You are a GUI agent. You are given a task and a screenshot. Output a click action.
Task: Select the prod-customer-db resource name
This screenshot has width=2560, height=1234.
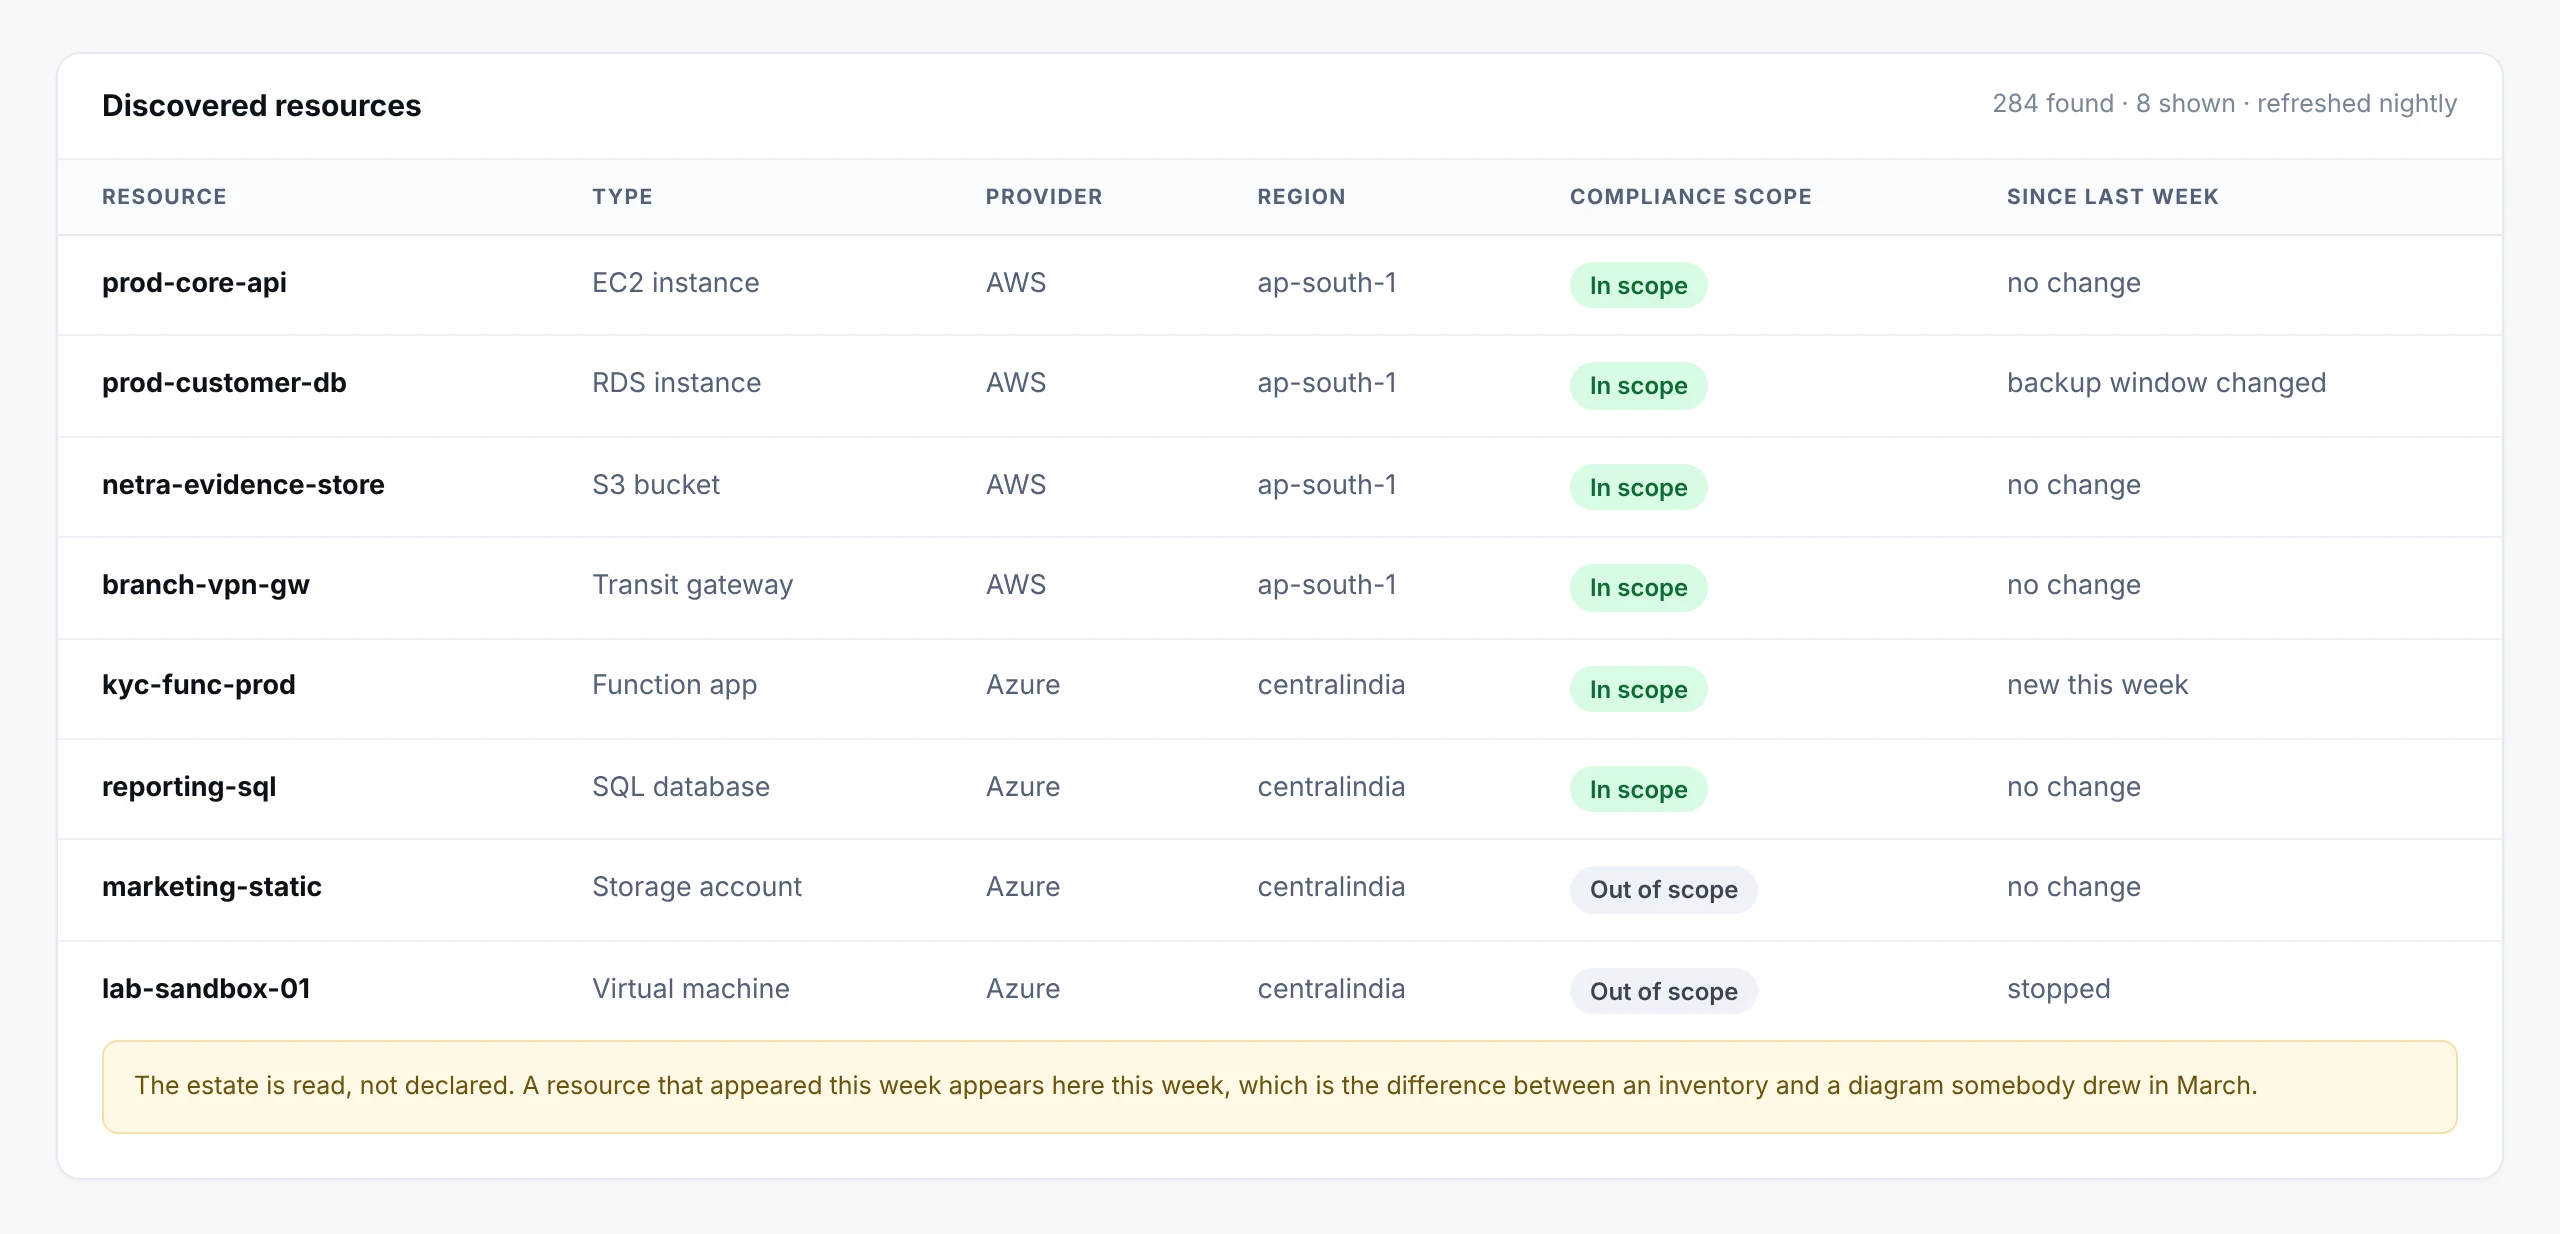pos(224,383)
